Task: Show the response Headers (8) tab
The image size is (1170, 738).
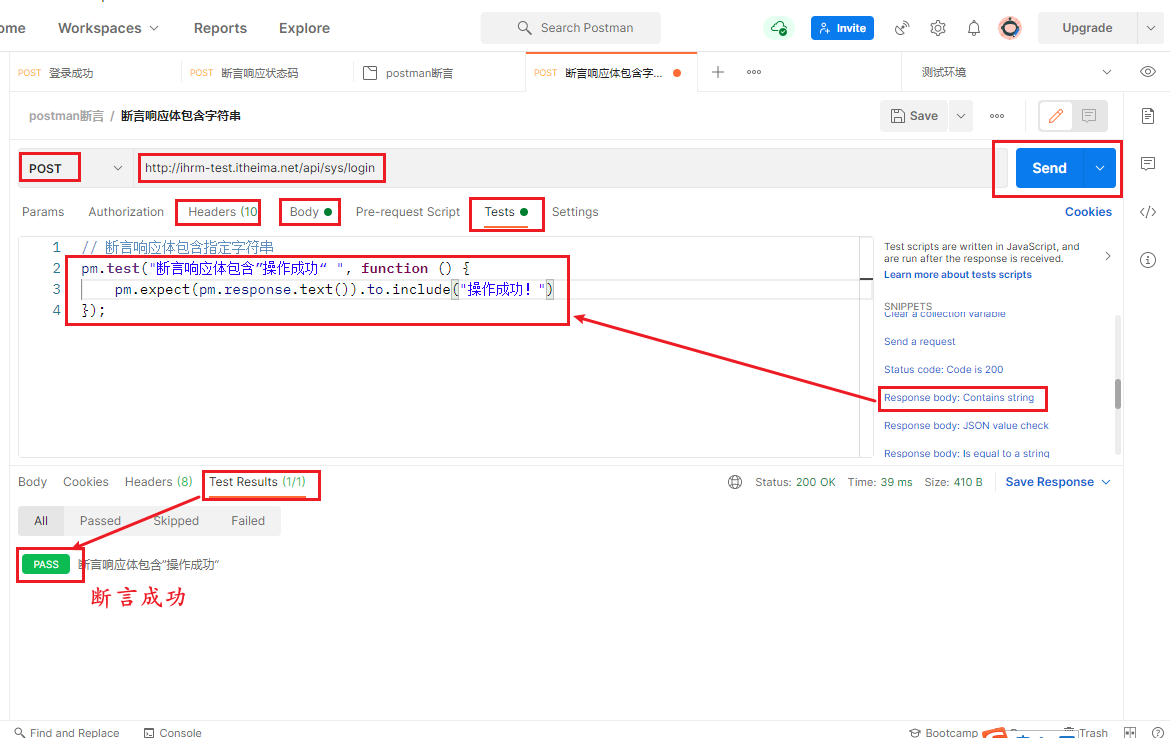Action: tap(158, 482)
